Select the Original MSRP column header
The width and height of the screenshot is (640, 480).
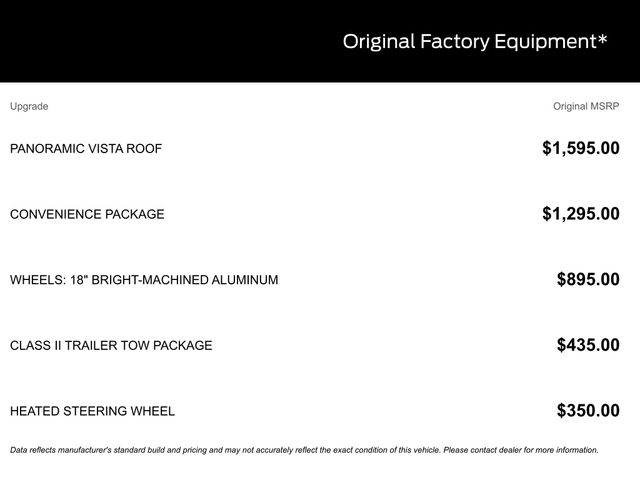tap(586, 106)
